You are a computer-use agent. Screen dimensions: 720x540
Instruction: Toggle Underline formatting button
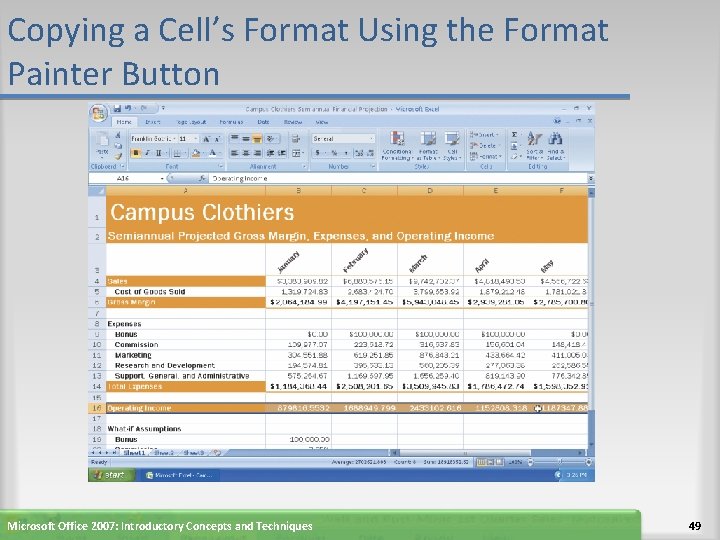pyautogui.click(x=158, y=153)
